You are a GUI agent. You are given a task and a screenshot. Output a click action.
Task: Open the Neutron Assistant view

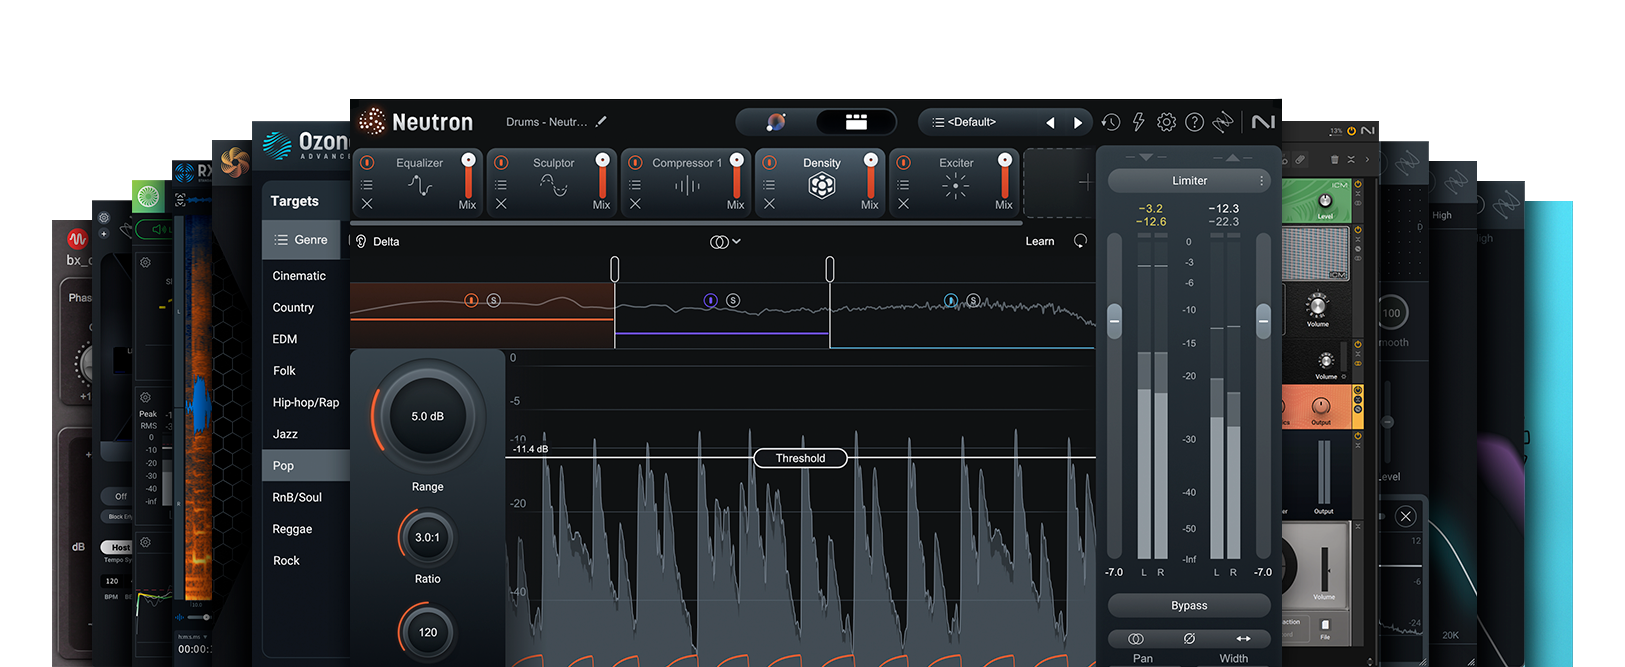(776, 122)
